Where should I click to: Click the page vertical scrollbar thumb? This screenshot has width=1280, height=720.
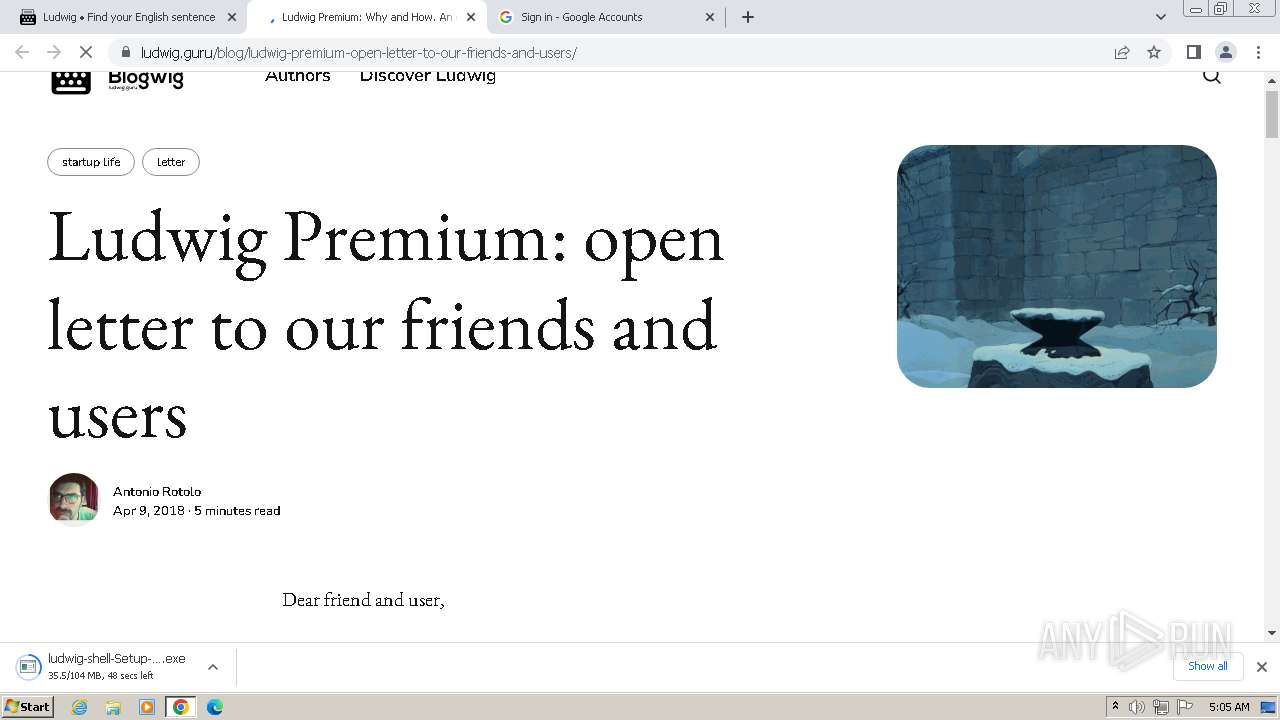[x=1272, y=114]
